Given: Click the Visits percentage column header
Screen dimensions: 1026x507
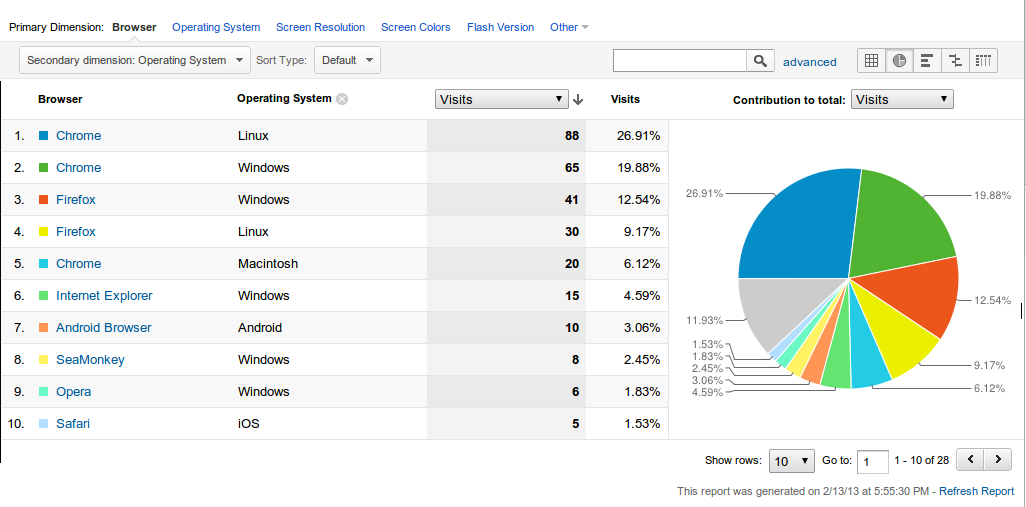Looking at the screenshot, I should click(626, 99).
